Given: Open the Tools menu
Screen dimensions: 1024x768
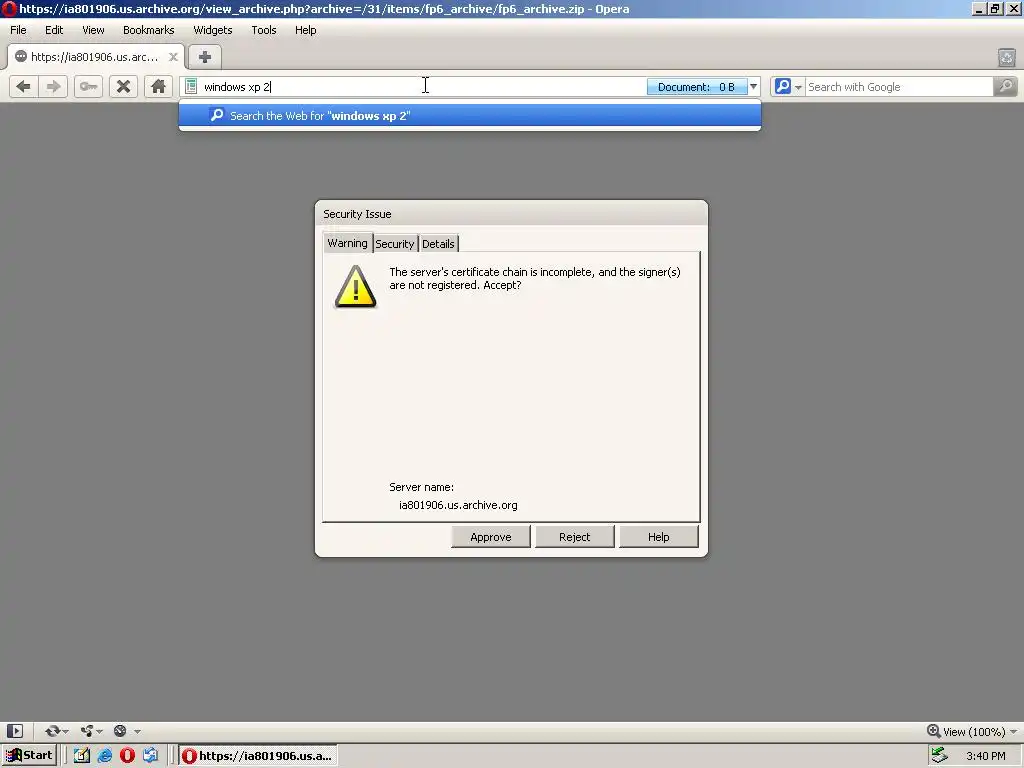Looking at the screenshot, I should pyautogui.click(x=264, y=30).
